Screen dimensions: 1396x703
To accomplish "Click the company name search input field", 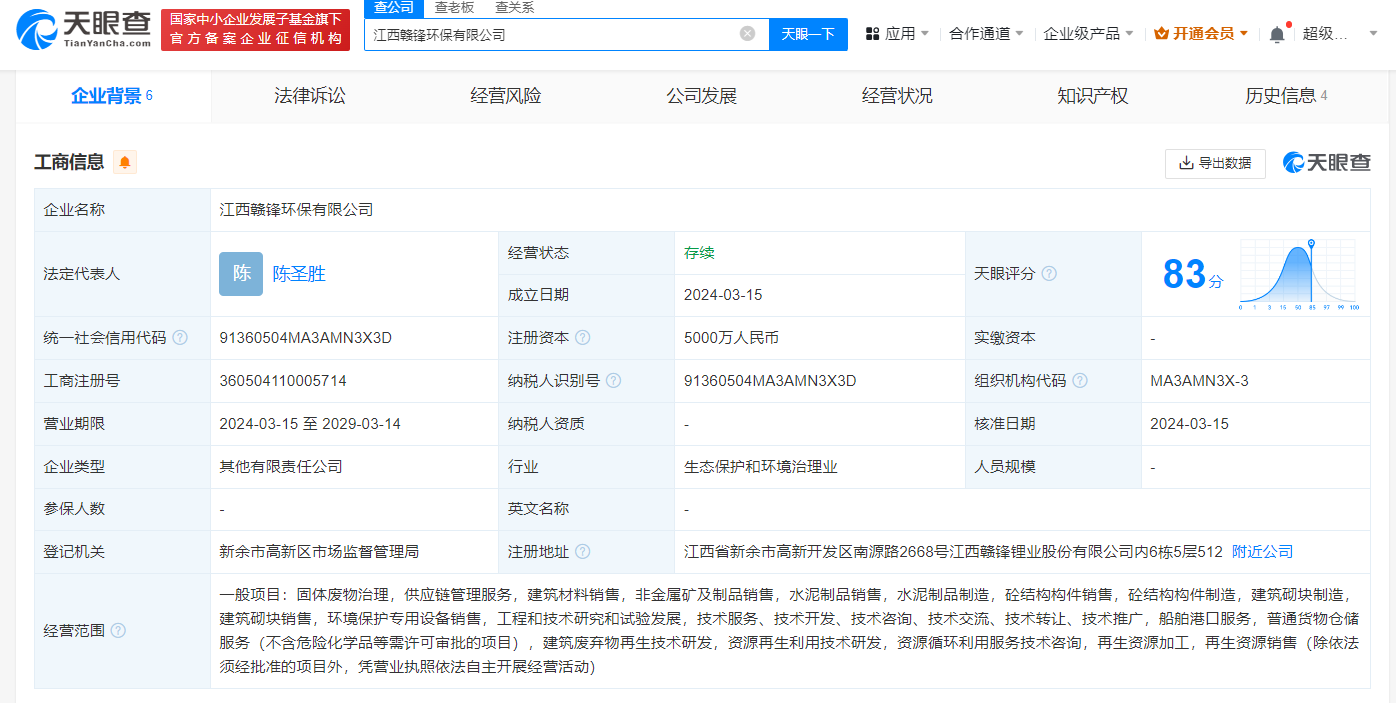I will (x=550, y=34).
